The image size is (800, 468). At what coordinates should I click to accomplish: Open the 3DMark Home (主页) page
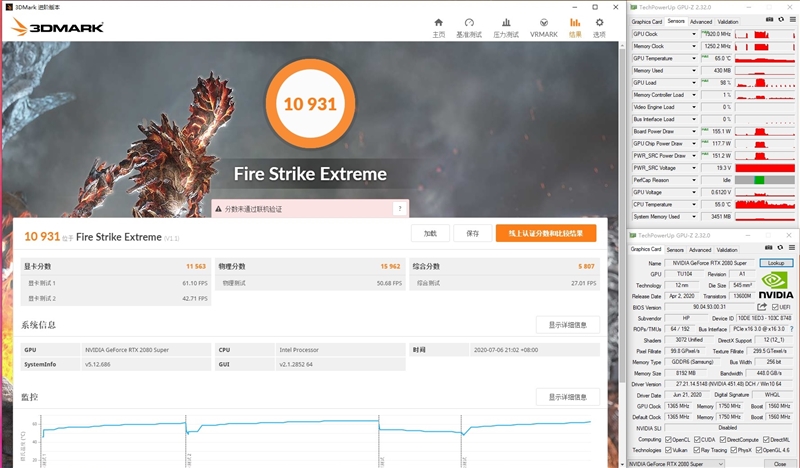coord(438,27)
